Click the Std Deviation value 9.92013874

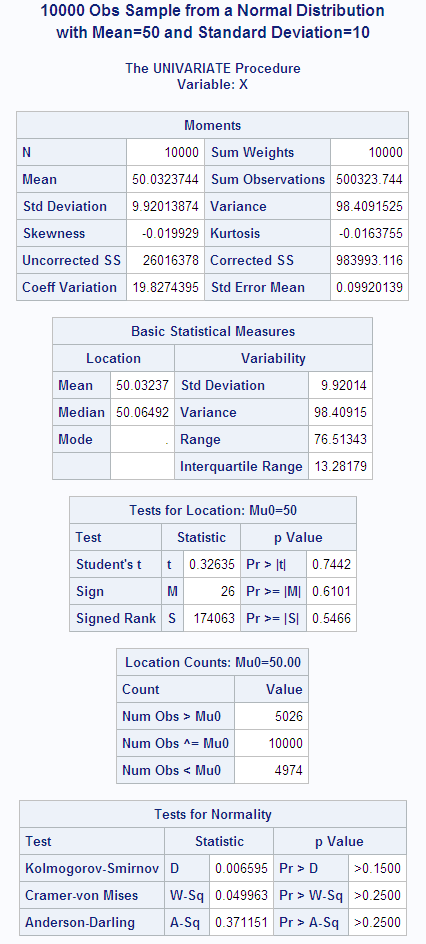coord(165,206)
